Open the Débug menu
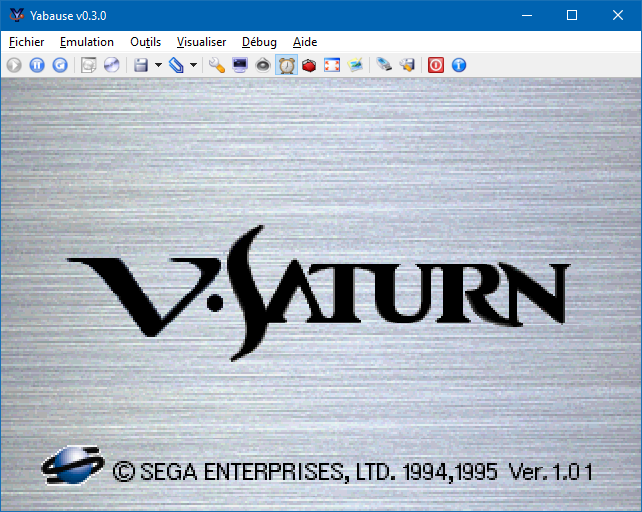 pyautogui.click(x=259, y=42)
